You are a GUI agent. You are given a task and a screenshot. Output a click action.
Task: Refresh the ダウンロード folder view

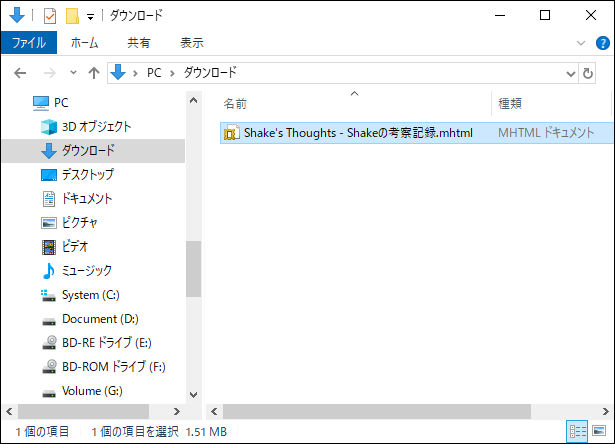588,73
